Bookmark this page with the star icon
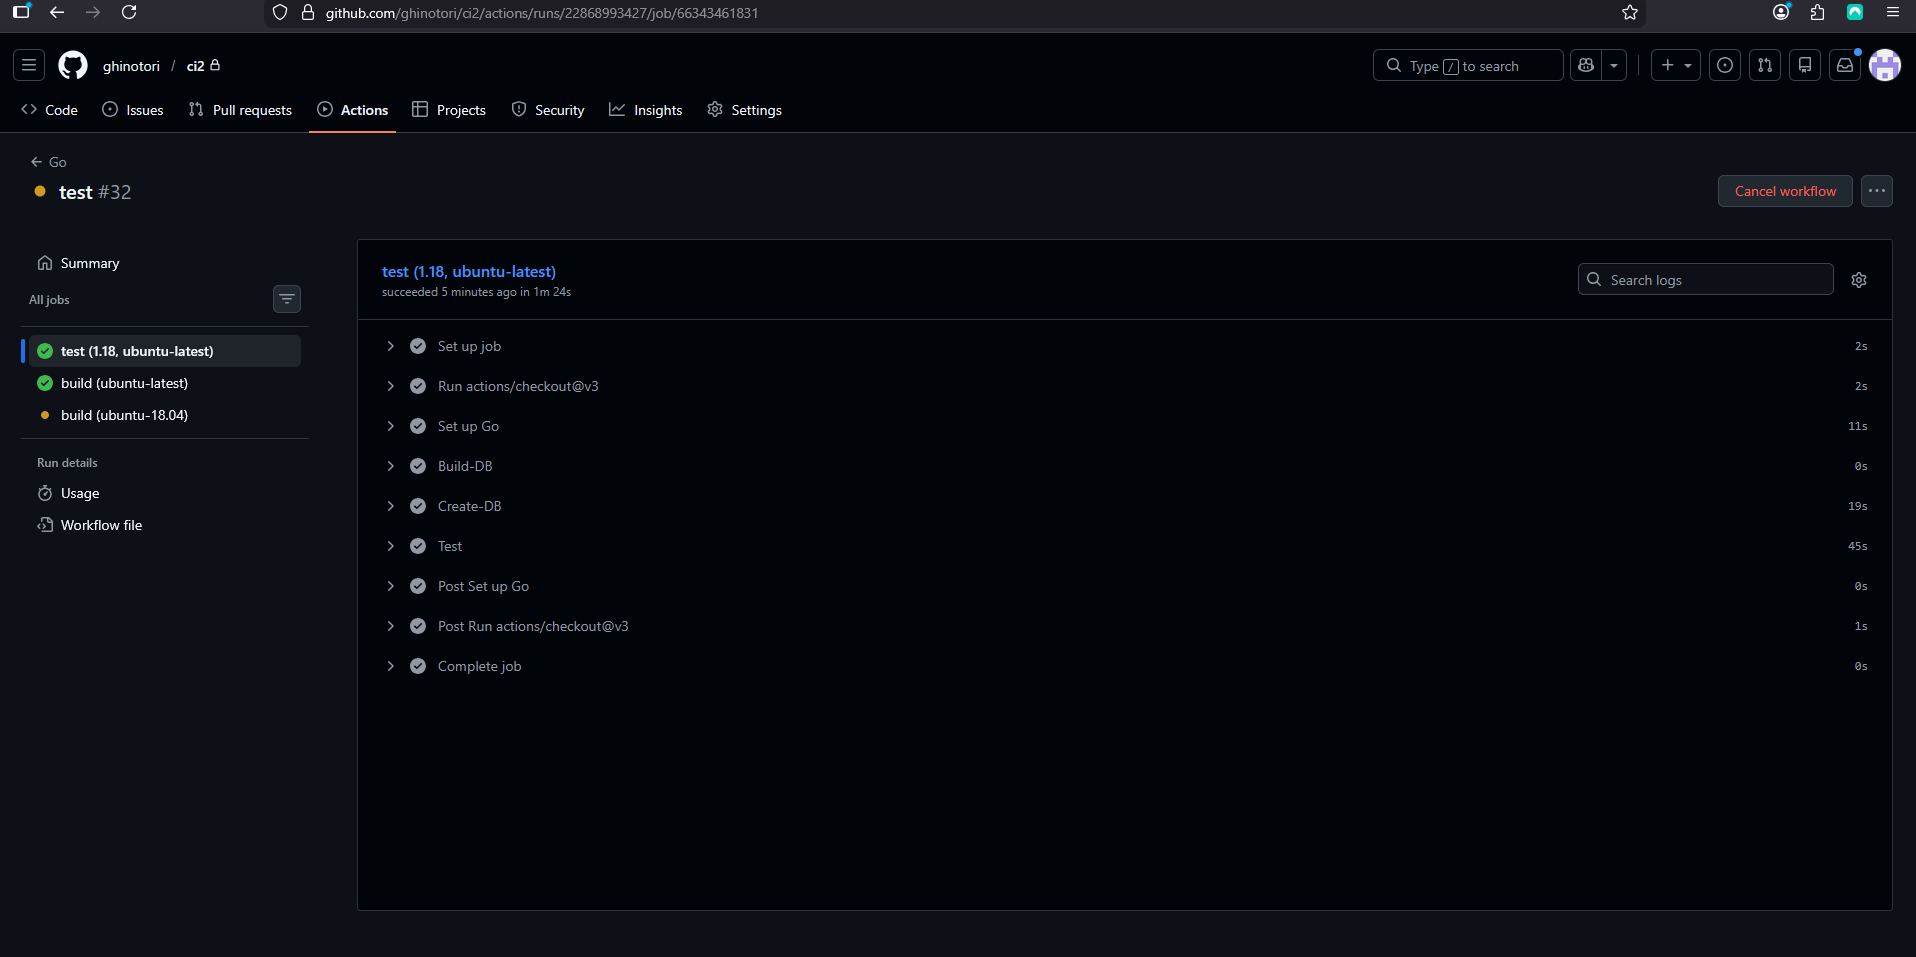The height and width of the screenshot is (957, 1916). [x=1630, y=13]
